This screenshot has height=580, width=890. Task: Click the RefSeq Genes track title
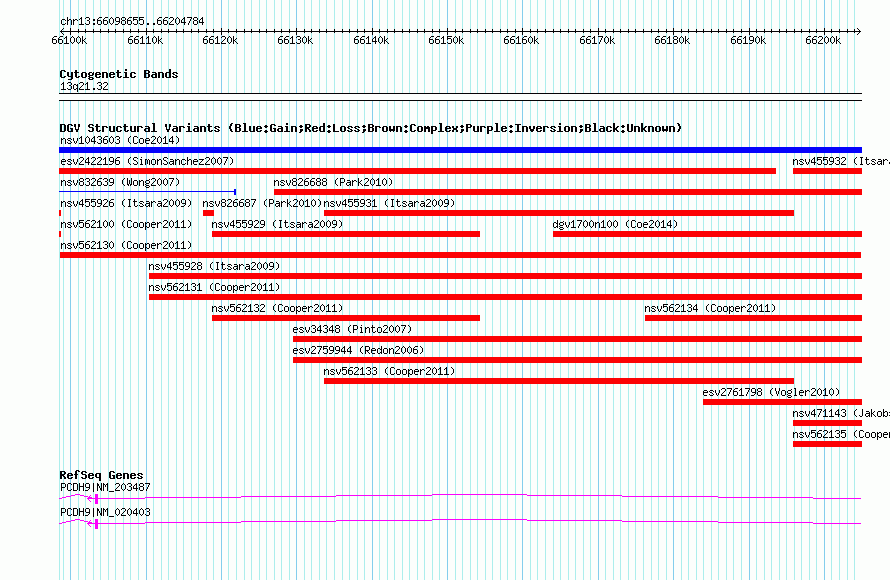101,475
